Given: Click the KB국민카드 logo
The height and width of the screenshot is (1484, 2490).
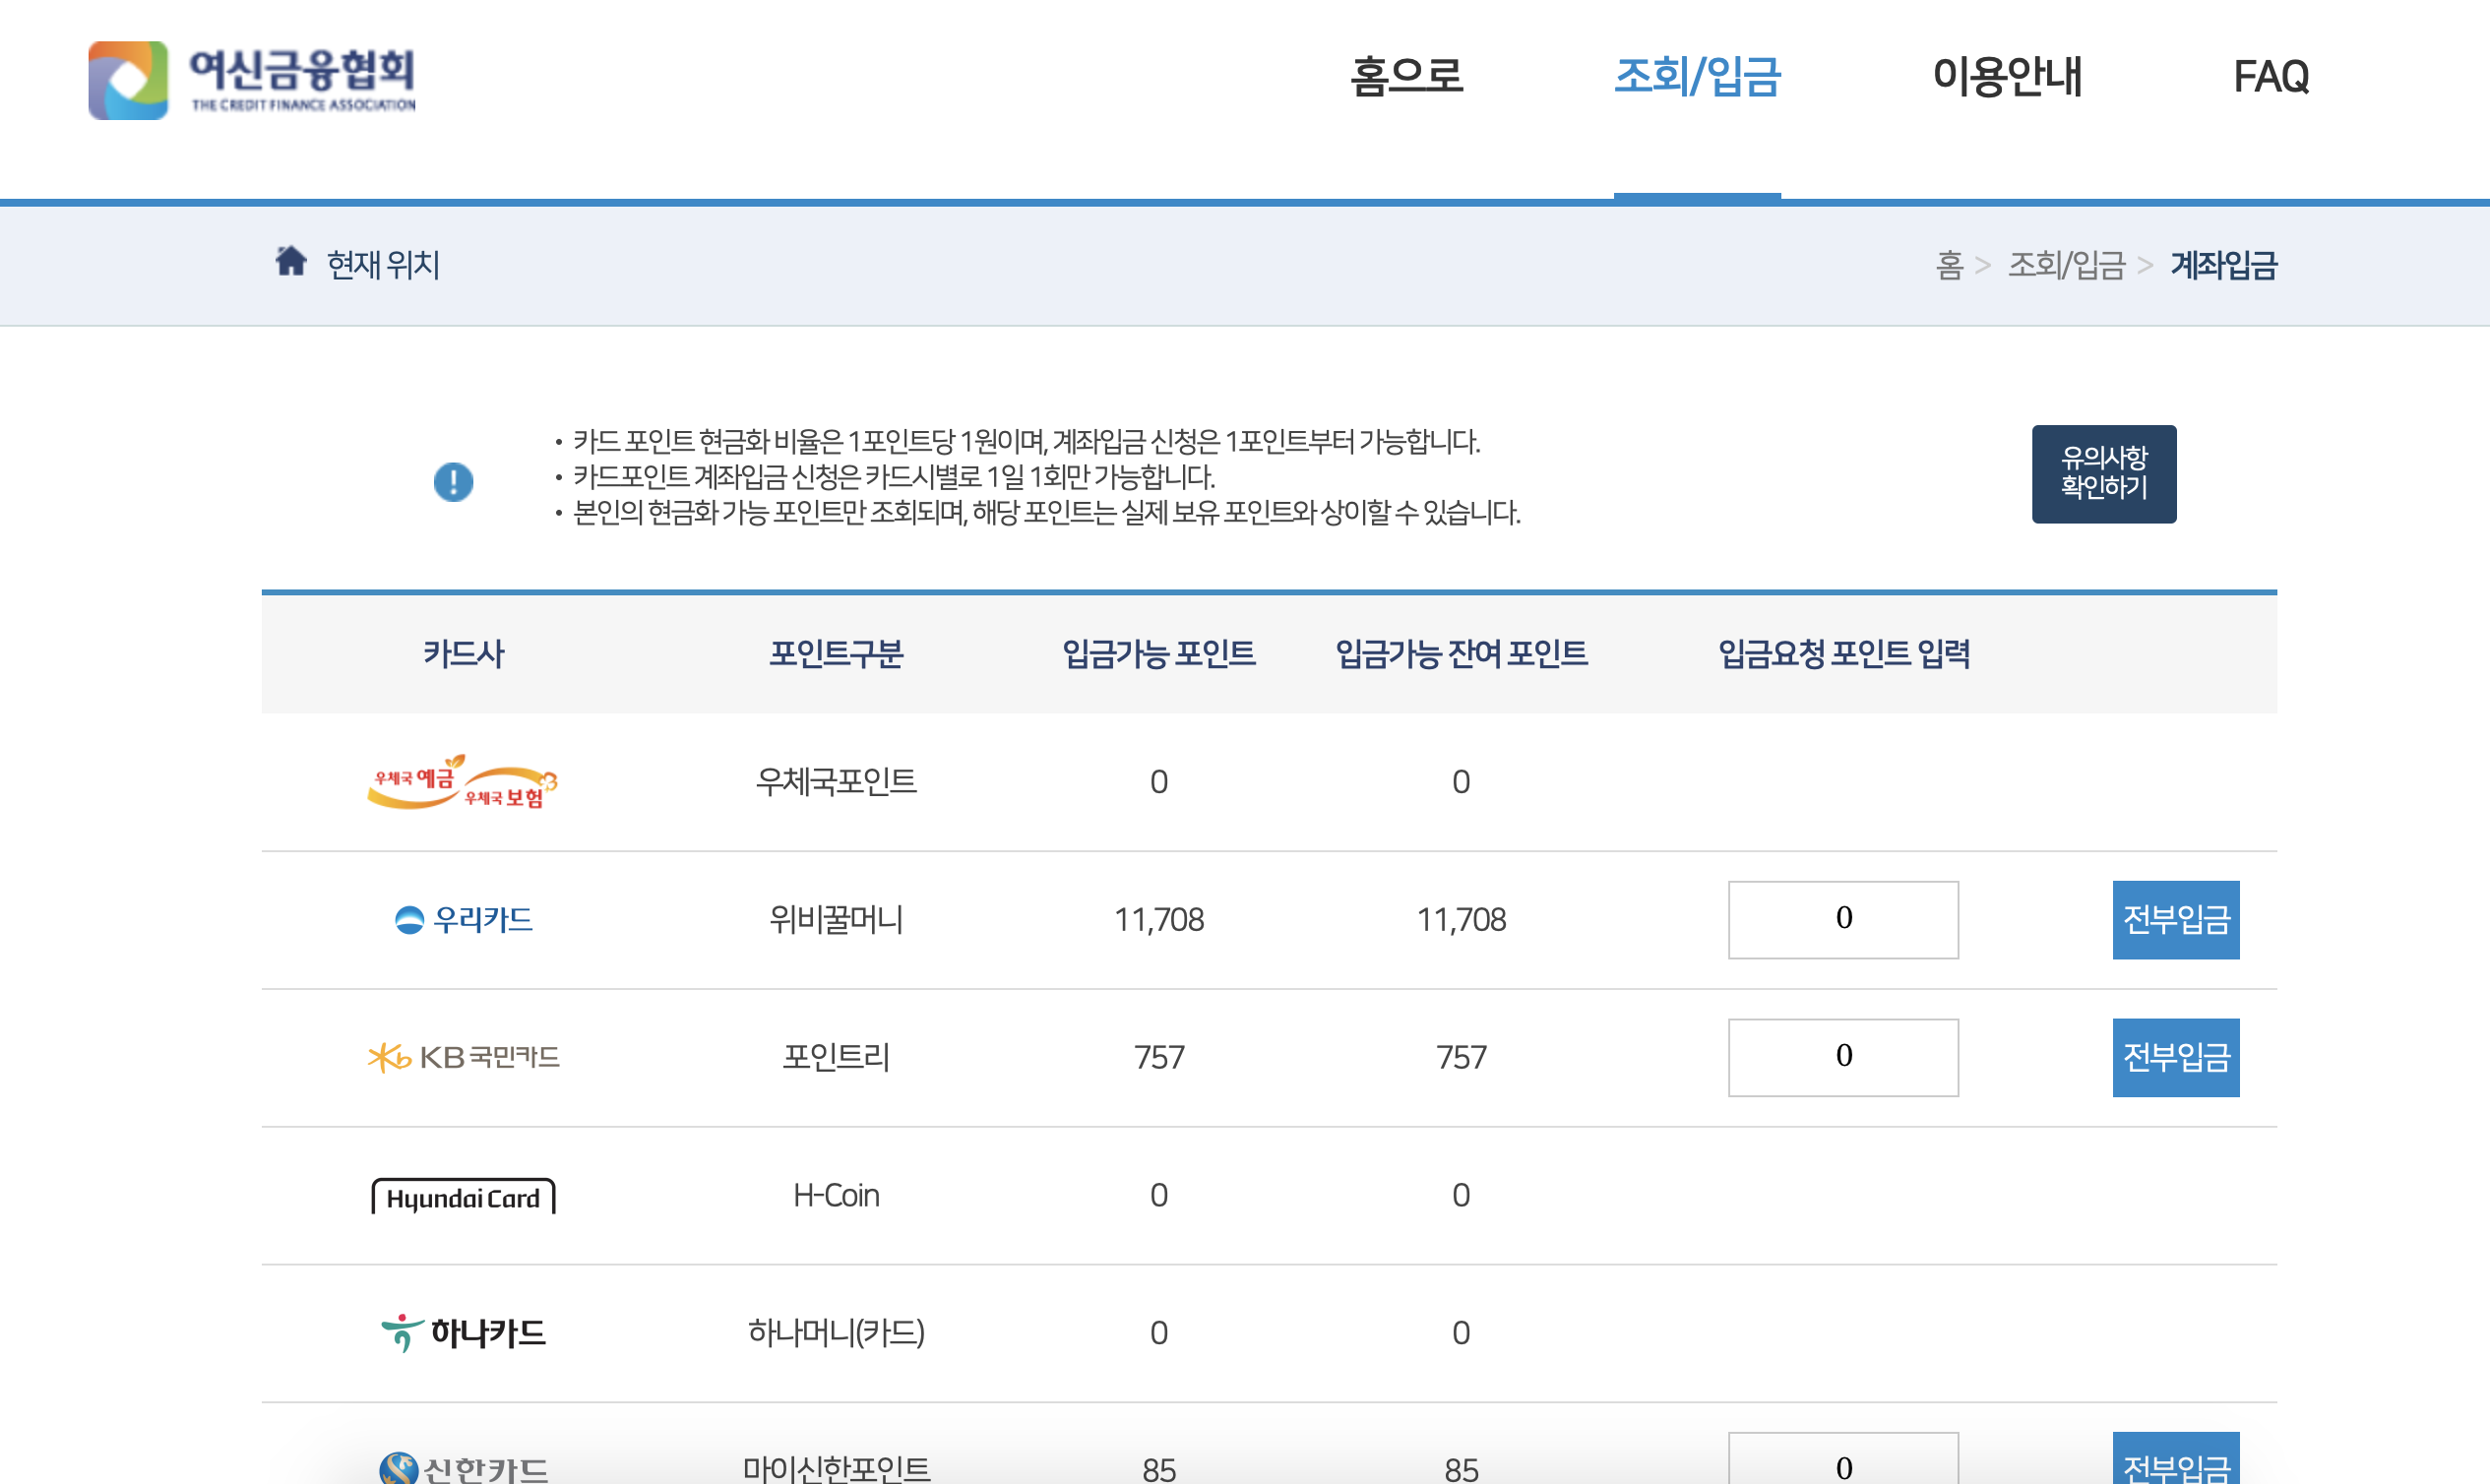Looking at the screenshot, I should click(x=463, y=1057).
